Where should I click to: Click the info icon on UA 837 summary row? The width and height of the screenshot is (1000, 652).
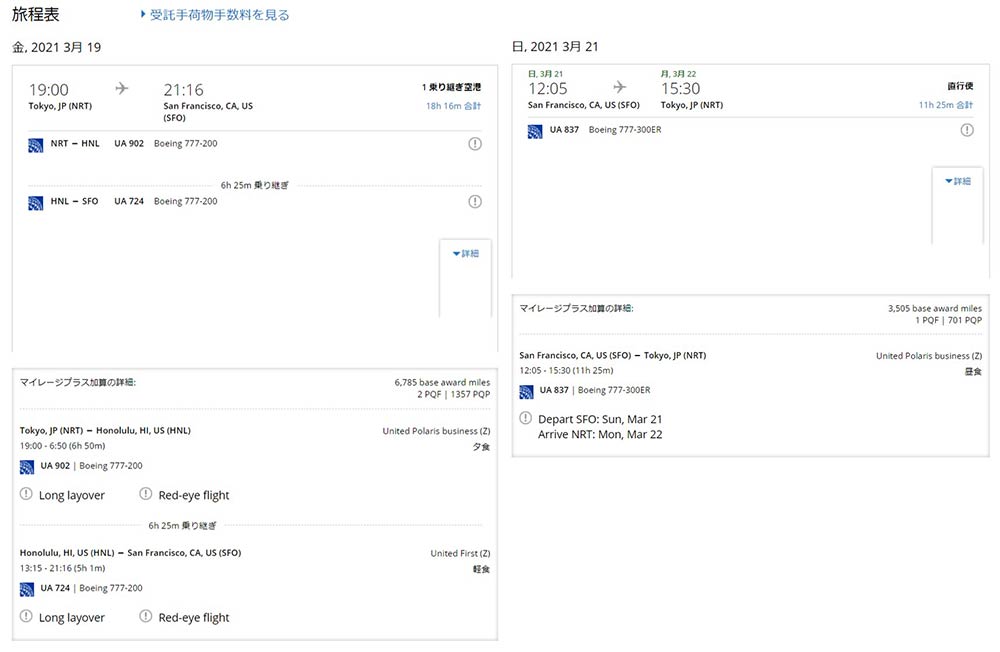point(967,130)
